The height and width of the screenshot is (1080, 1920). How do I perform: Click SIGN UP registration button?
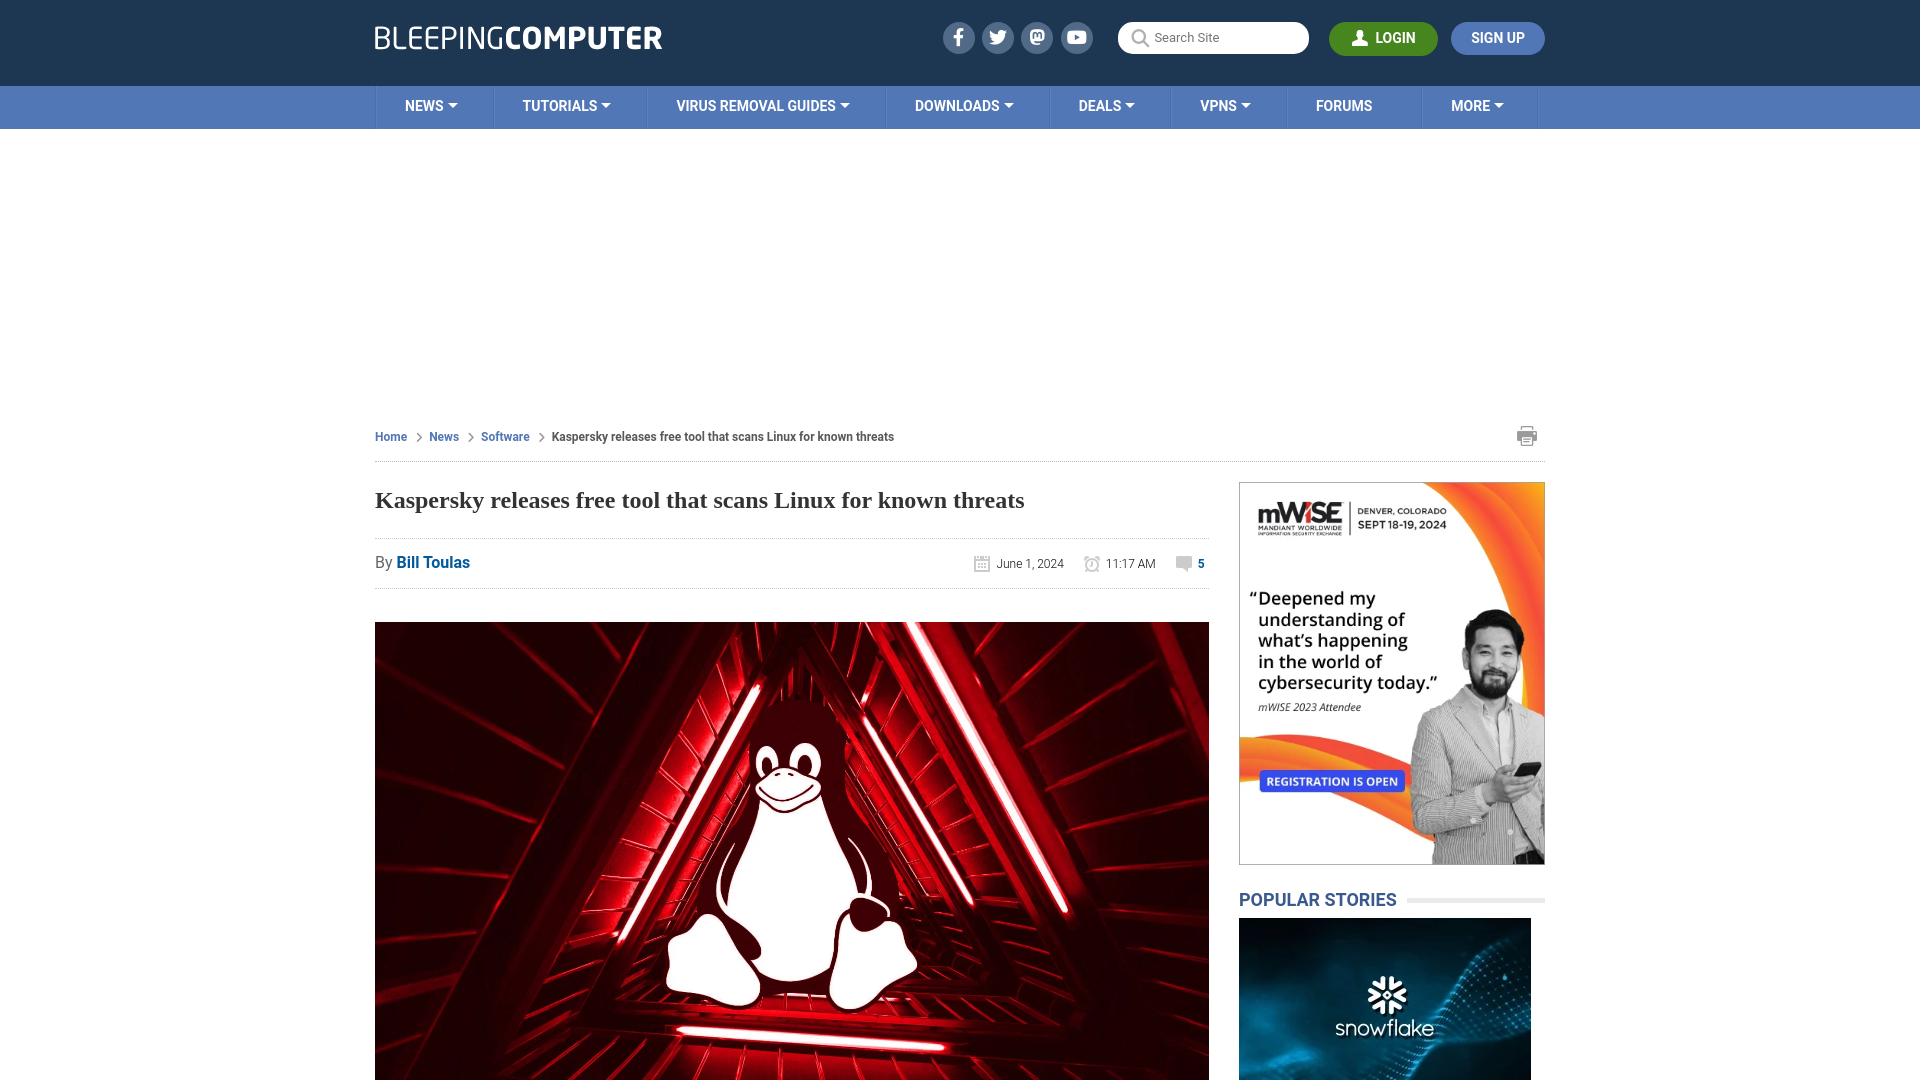coord(1498,37)
